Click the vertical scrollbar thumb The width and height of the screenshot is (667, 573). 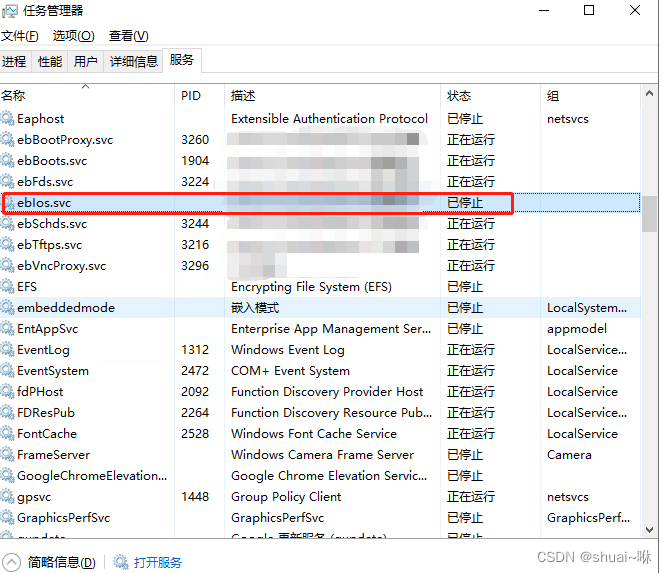click(x=650, y=213)
